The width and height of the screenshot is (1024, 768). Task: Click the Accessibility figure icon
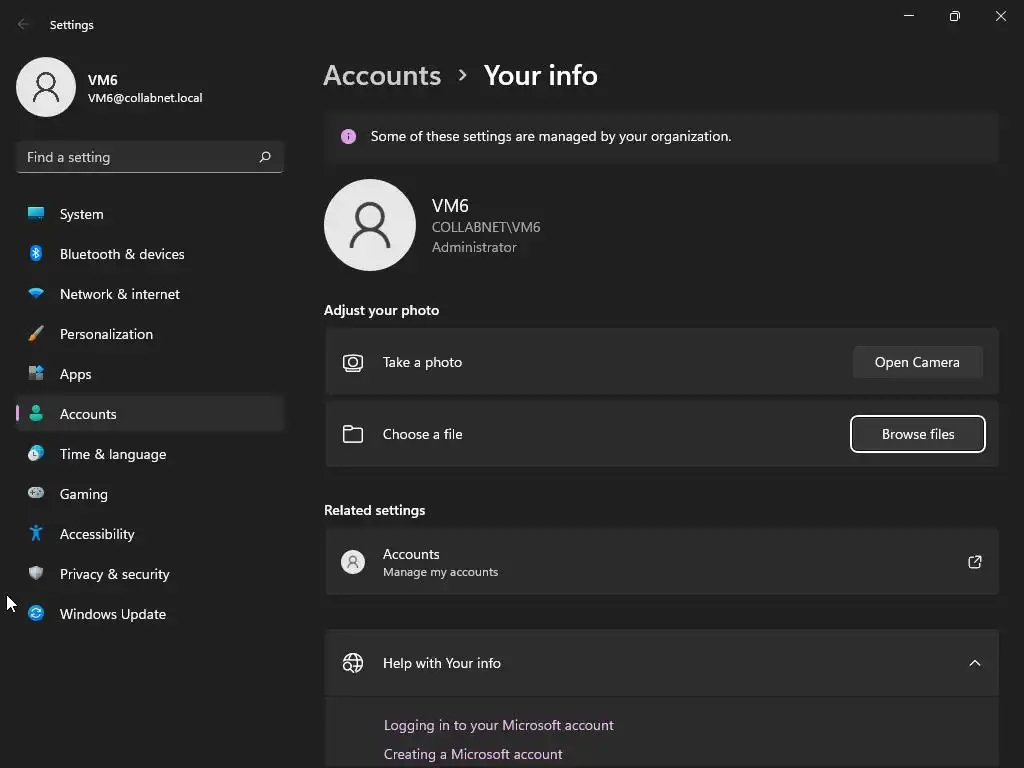tap(36, 534)
